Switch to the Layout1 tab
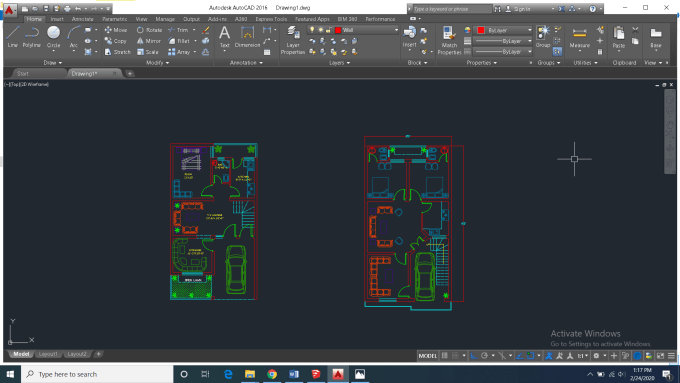This screenshot has height=383, width=680. click(48, 354)
